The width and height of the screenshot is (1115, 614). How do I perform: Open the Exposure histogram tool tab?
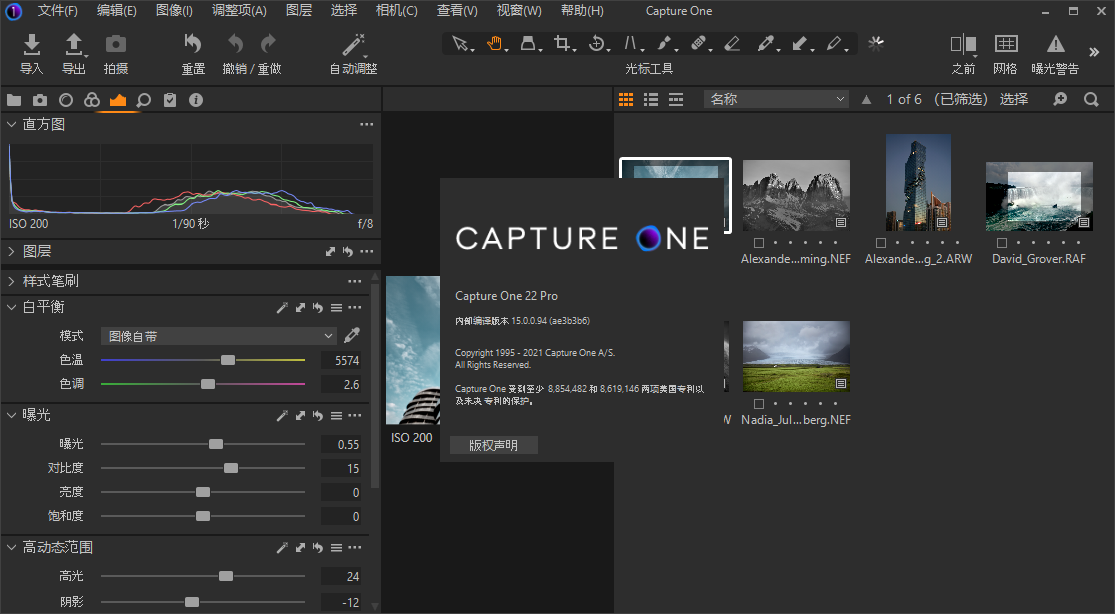(118, 100)
